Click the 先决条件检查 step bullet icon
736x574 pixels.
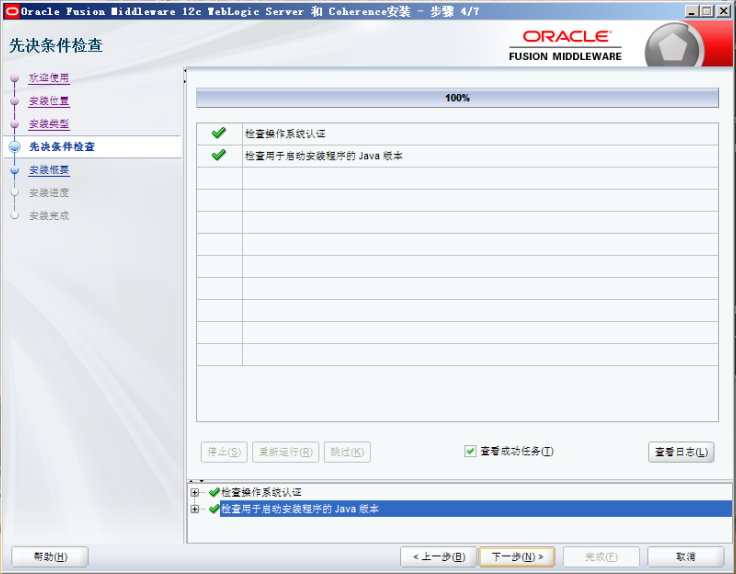(x=14, y=147)
